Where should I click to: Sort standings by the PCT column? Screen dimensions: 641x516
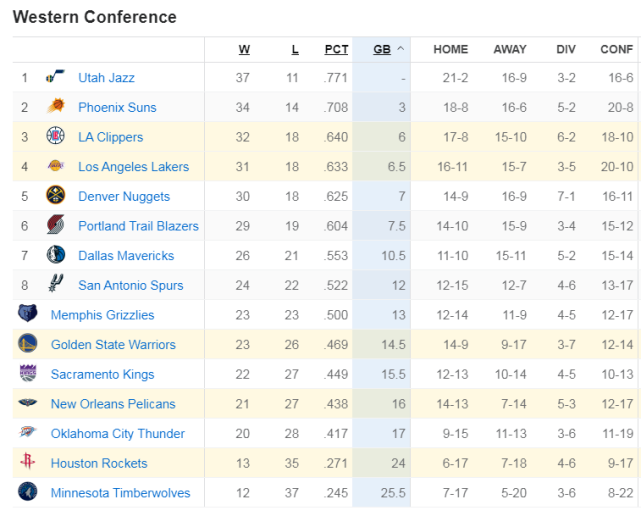pos(336,49)
